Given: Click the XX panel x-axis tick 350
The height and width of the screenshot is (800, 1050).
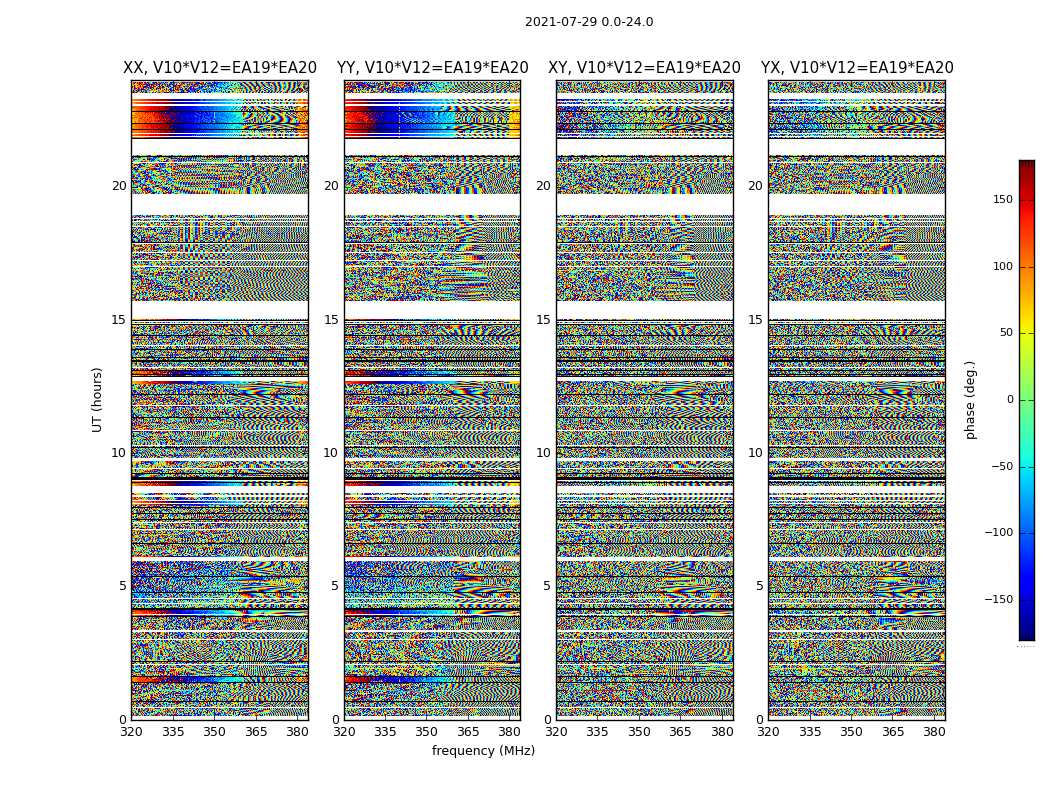Looking at the screenshot, I should (x=214, y=732).
